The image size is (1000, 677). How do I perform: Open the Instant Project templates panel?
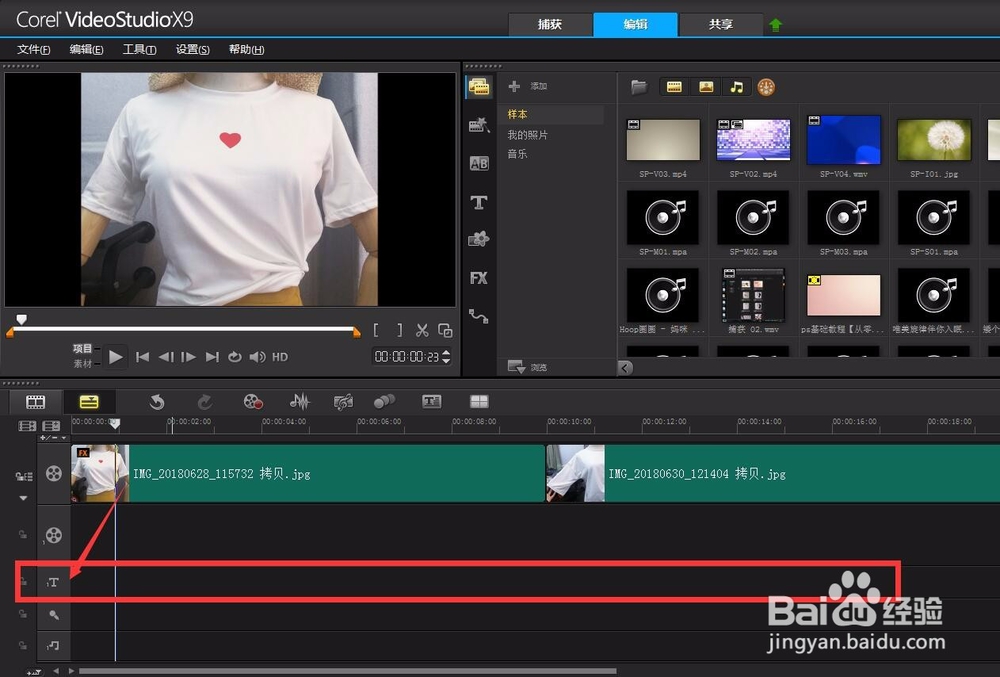coord(478,124)
